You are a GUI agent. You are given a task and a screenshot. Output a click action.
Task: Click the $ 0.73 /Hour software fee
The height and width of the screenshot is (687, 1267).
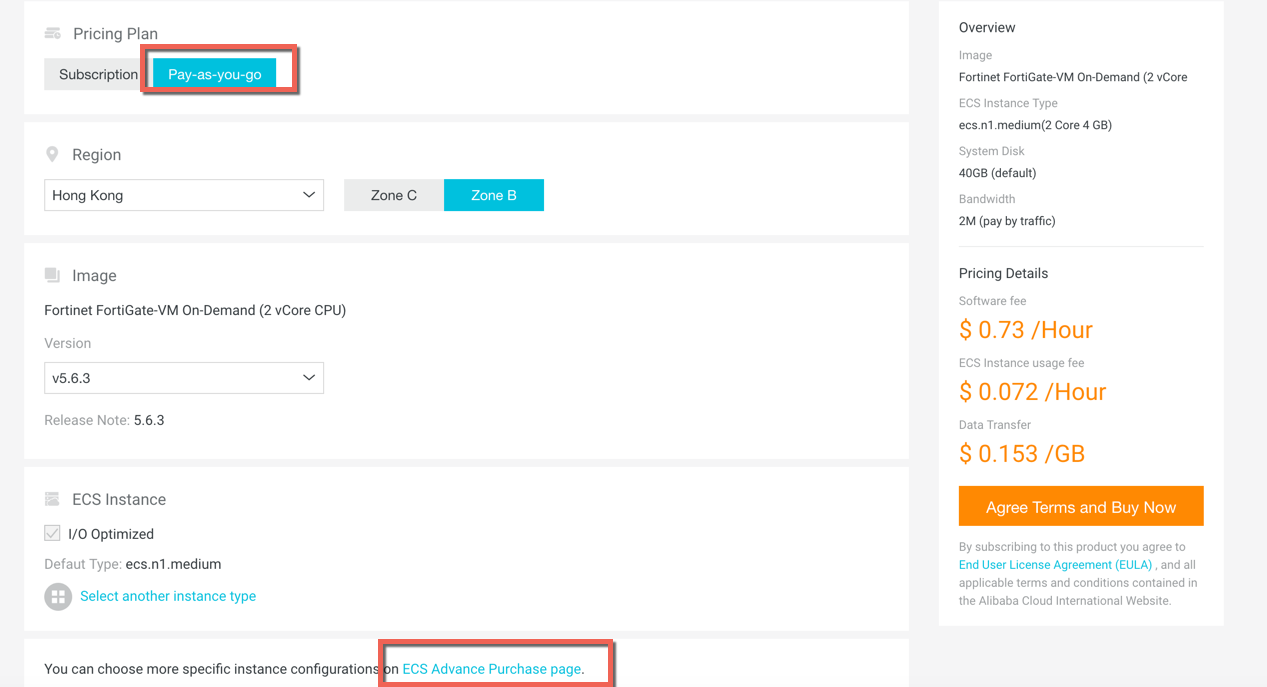[x=1026, y=330]
